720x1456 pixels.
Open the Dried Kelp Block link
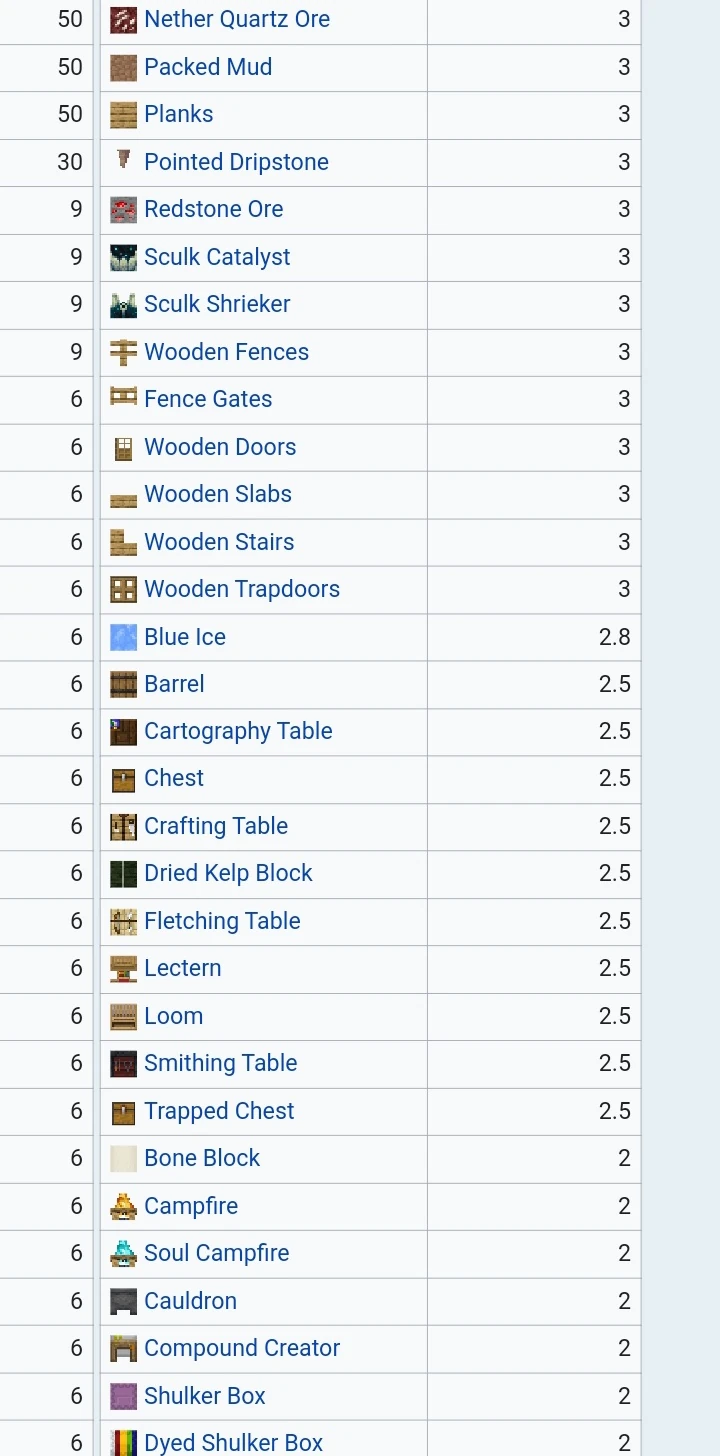[x=228, y=873]
